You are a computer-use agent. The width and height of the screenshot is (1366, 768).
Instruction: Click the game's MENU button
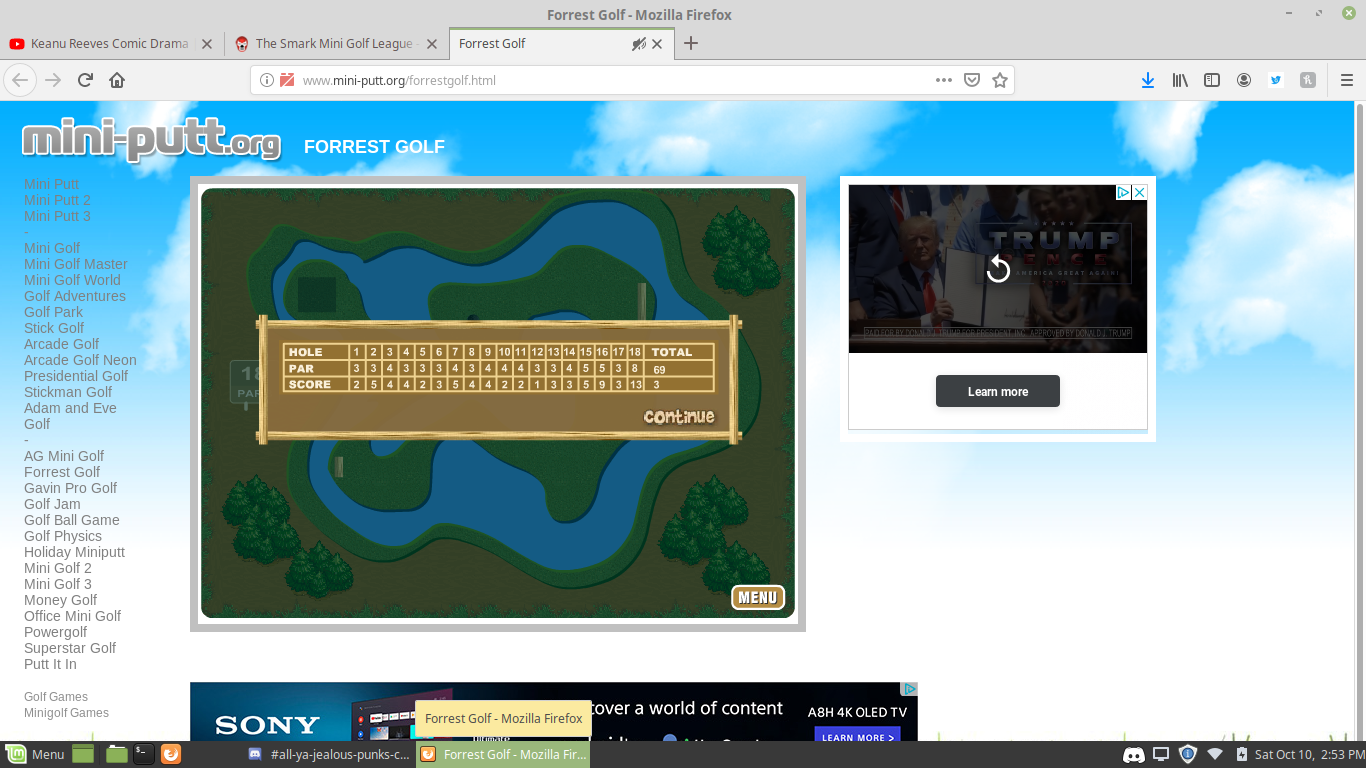pyautogui.click(x=757, y=597)
